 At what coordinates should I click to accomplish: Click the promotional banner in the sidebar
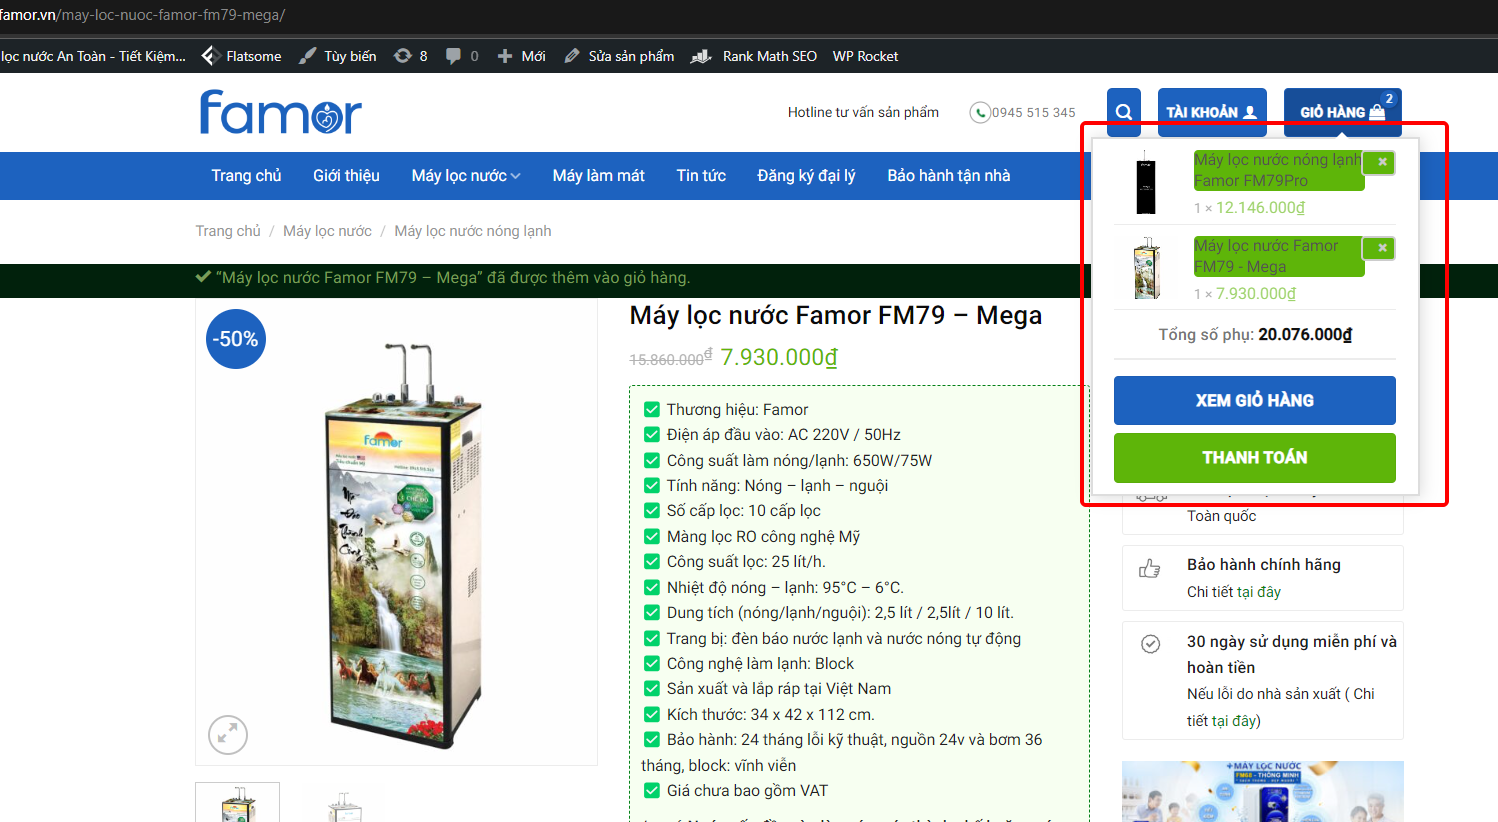(x=1263, y=792)
